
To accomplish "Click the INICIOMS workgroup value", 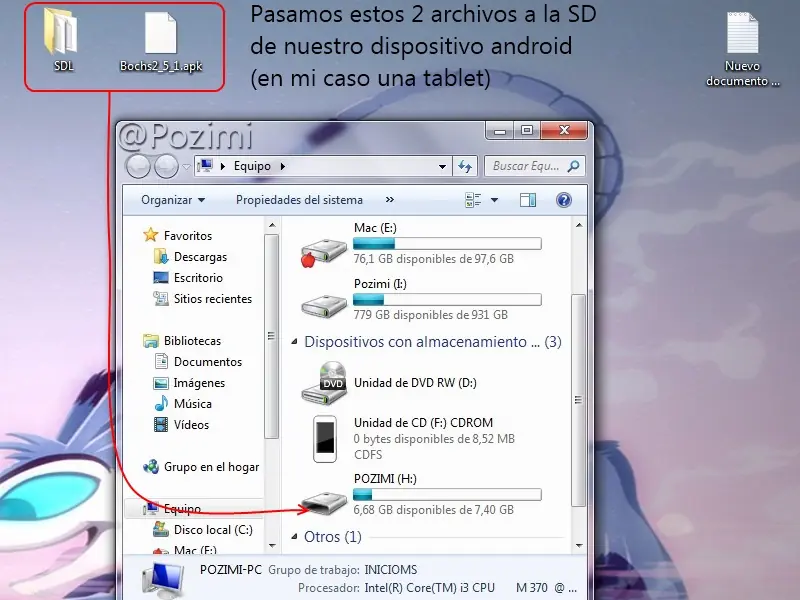I will pyautogui.click(x=390, y=569).
